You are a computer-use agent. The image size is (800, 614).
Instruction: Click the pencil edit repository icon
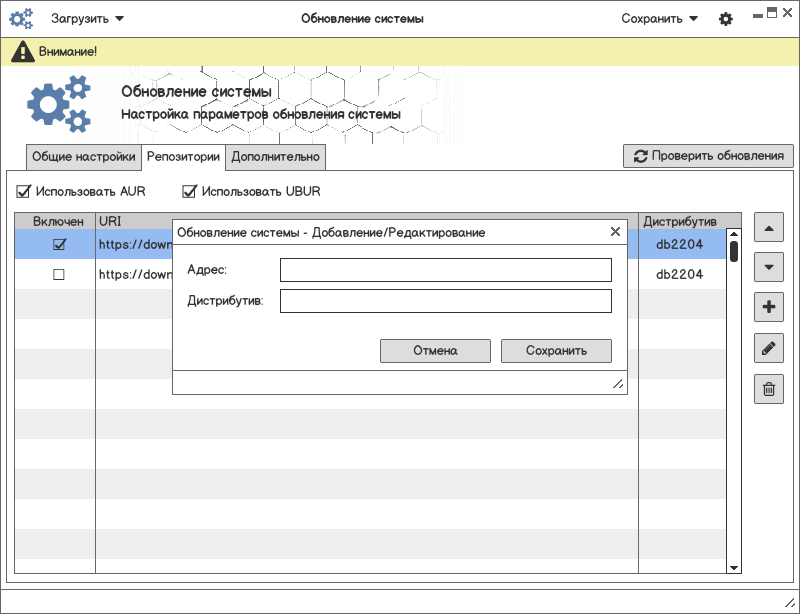tap(768, 348)
